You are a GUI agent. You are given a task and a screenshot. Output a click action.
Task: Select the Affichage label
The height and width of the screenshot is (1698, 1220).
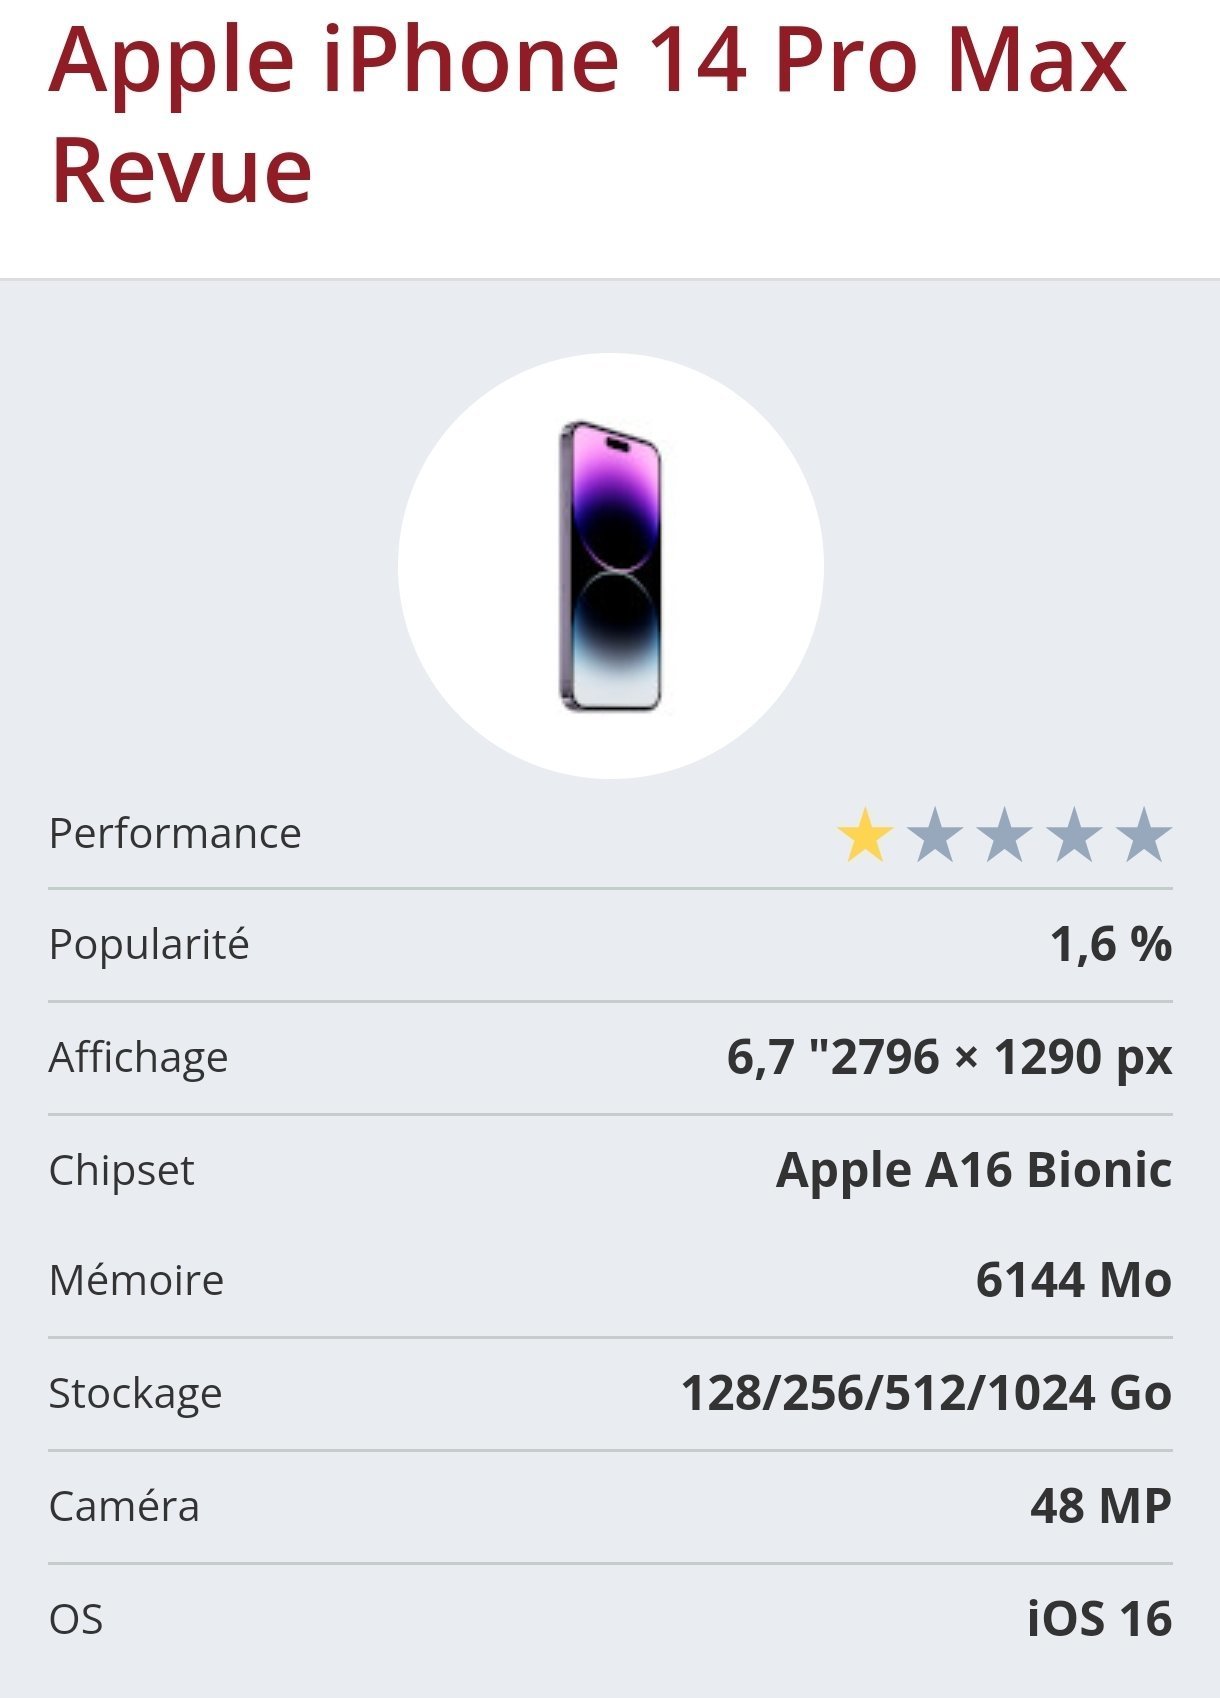[139, 1057]
